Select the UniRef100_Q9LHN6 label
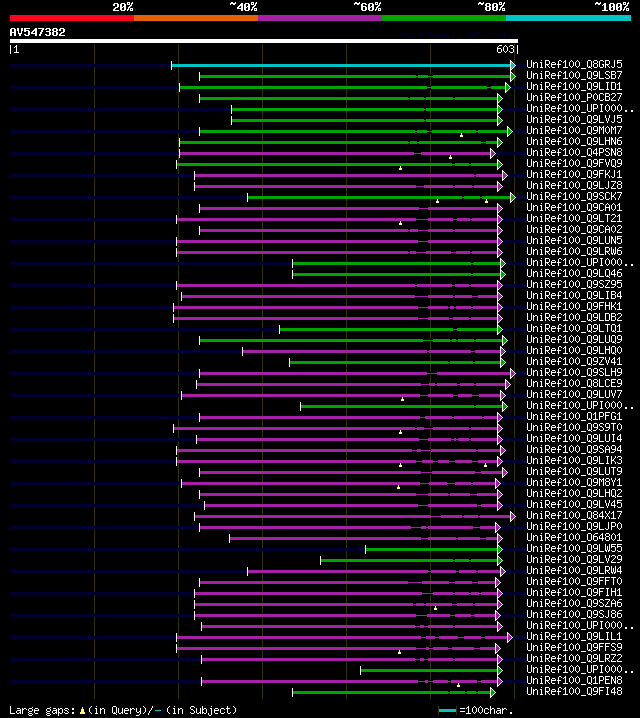 click(x=574, y=141)
